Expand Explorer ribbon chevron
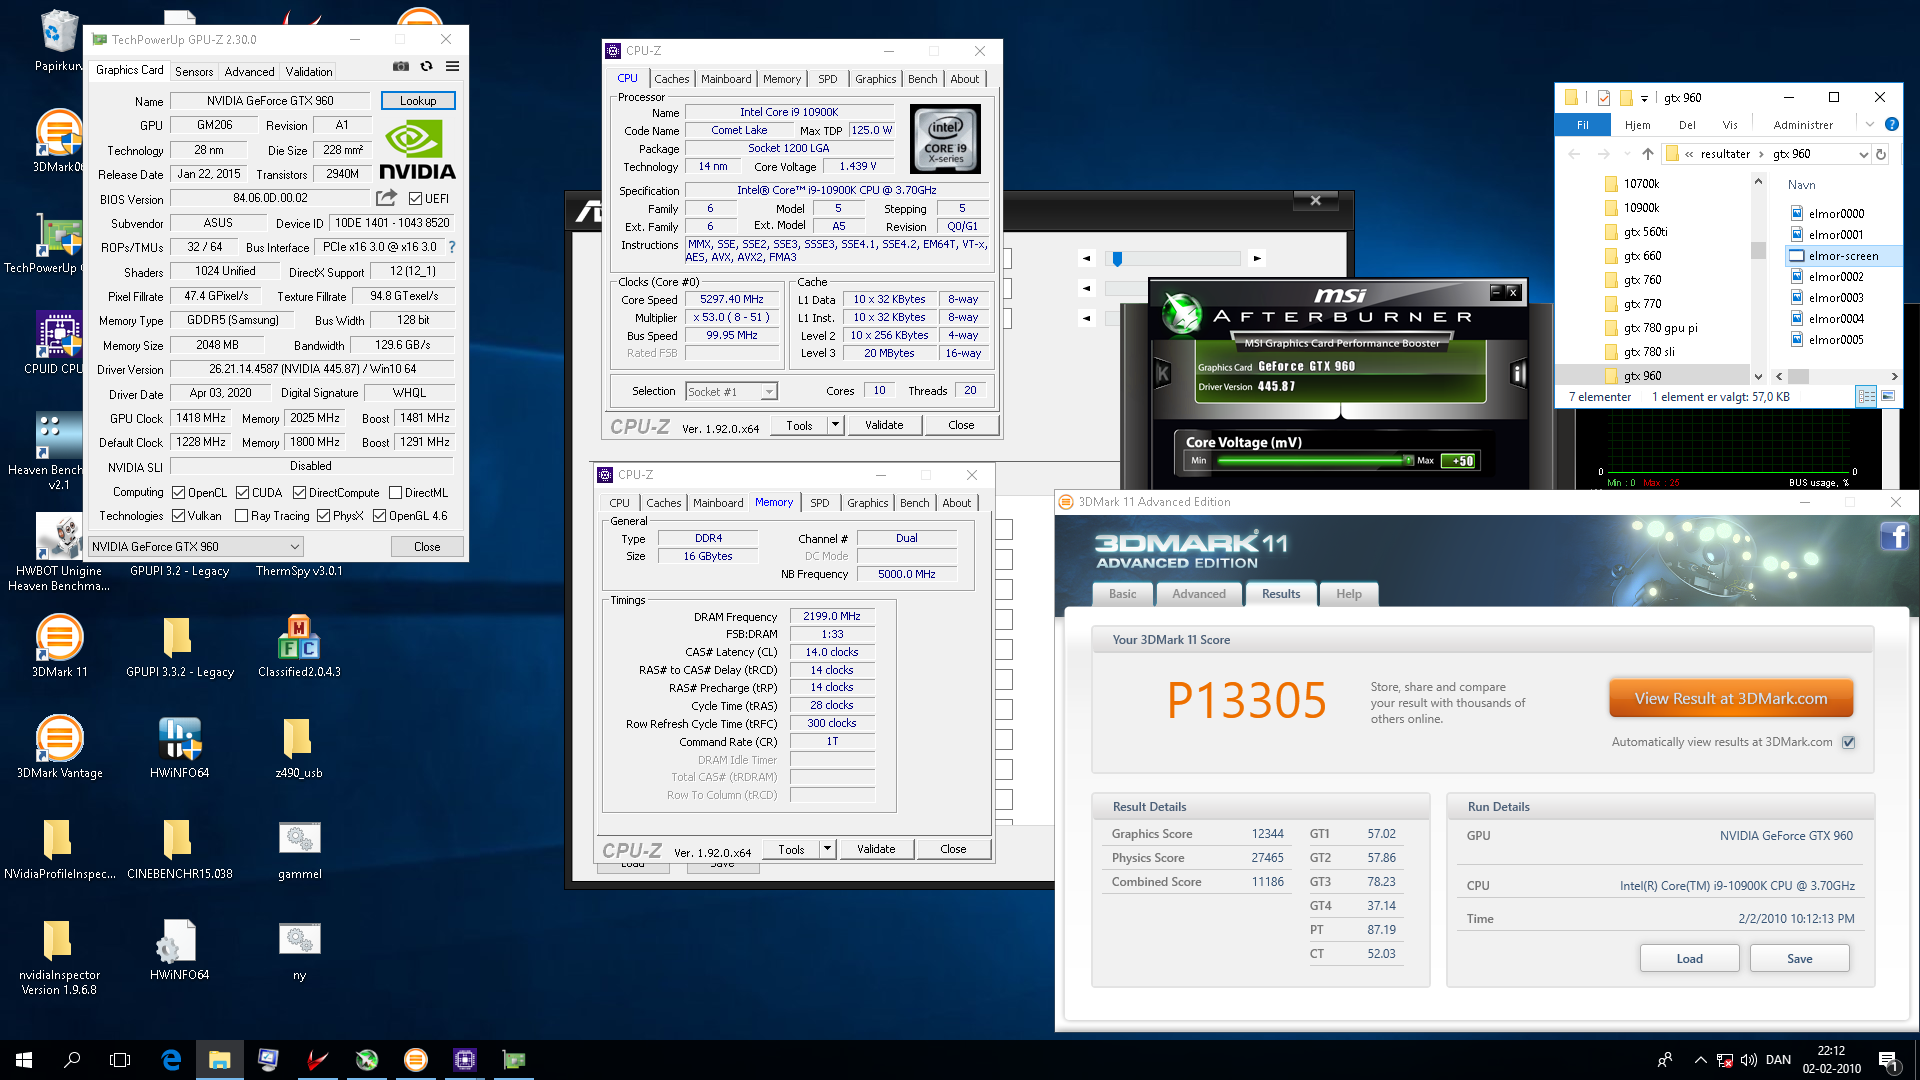1920x1080 pixels. tap(1869, 124)
